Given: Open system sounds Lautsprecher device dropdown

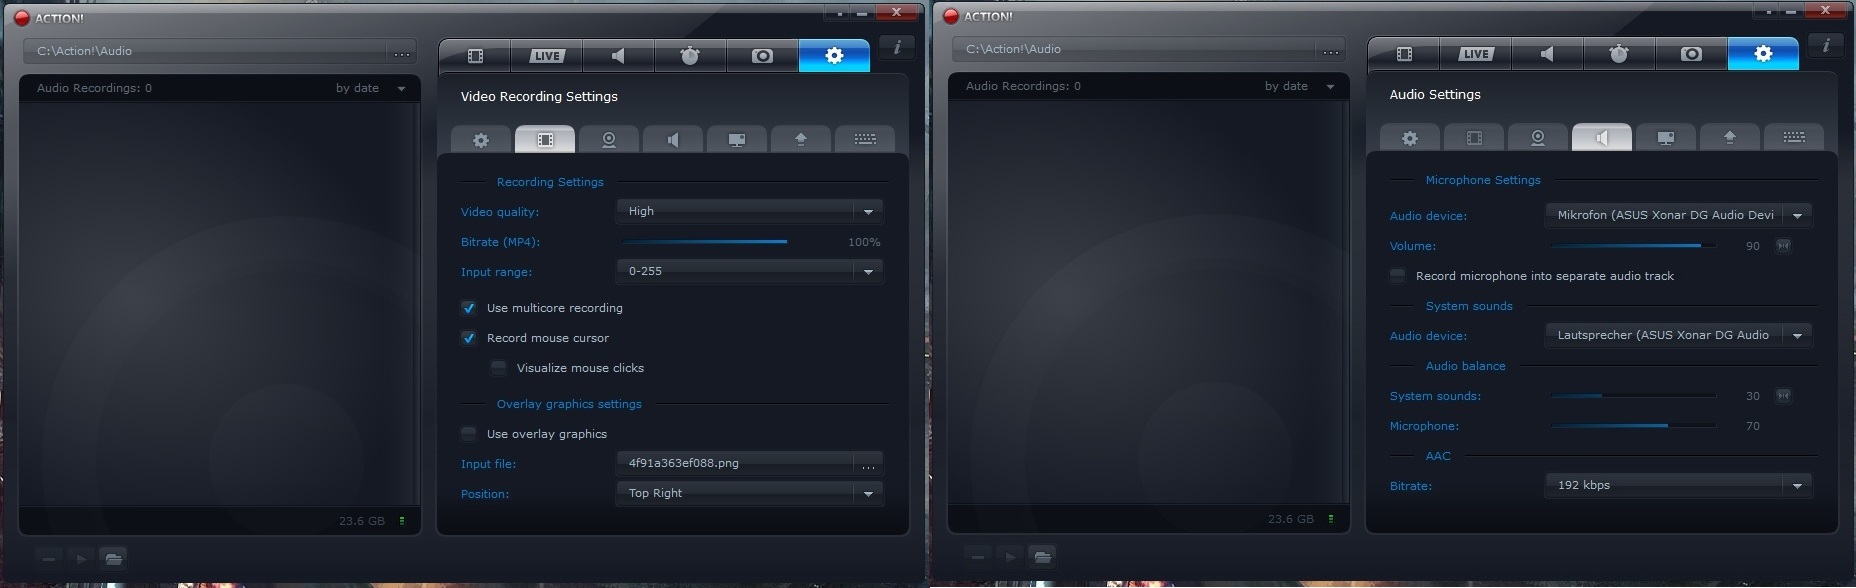Looking at the screenshot, I should point(1679,335).
